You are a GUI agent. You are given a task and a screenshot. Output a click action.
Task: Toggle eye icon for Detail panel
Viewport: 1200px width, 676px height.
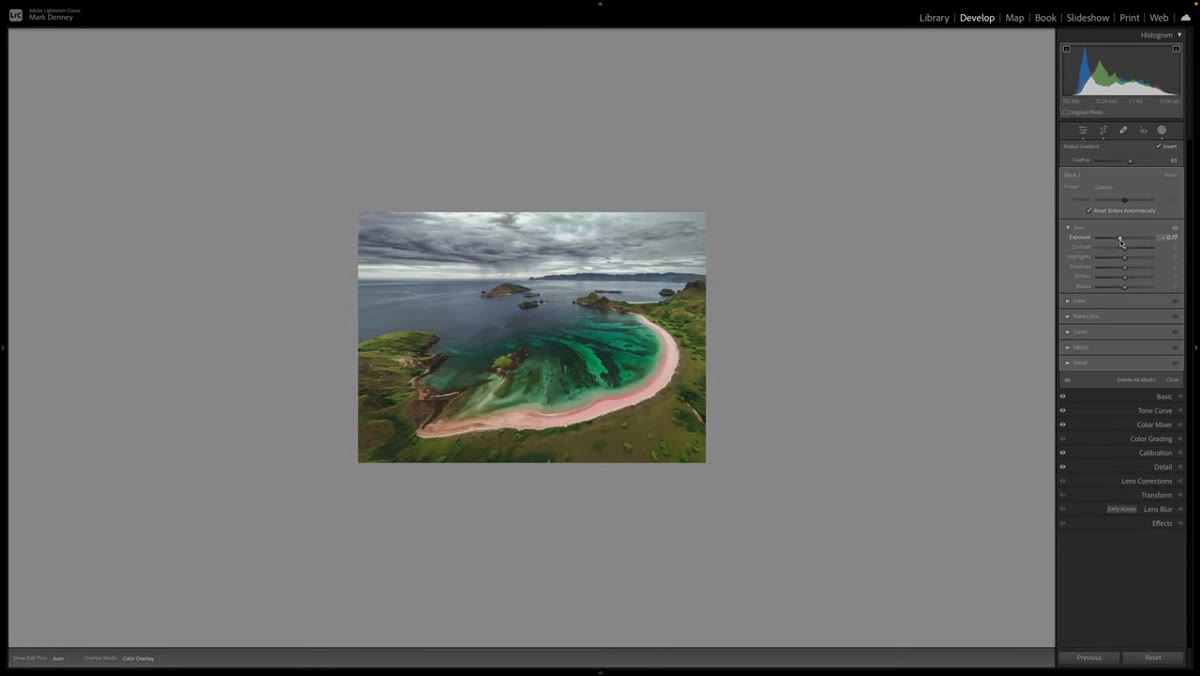[1063, 467]
